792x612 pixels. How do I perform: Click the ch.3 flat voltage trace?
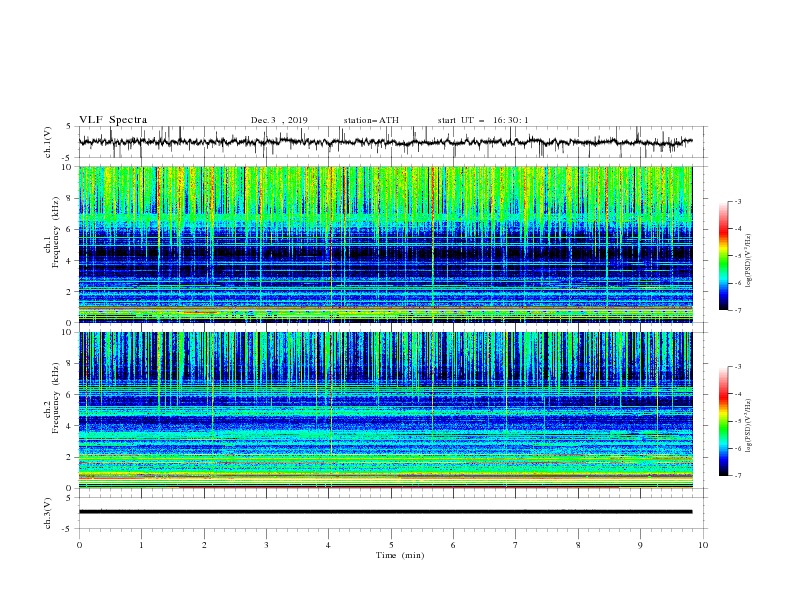point(385,512)
